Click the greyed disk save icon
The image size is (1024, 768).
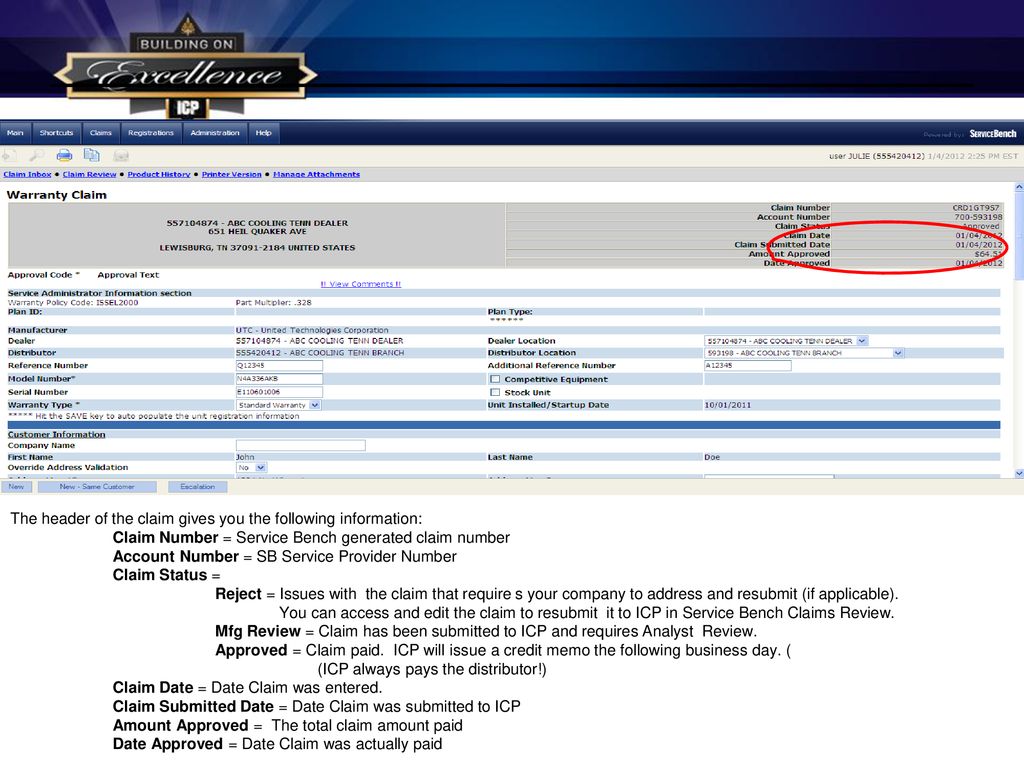click(x=121, y=155)
